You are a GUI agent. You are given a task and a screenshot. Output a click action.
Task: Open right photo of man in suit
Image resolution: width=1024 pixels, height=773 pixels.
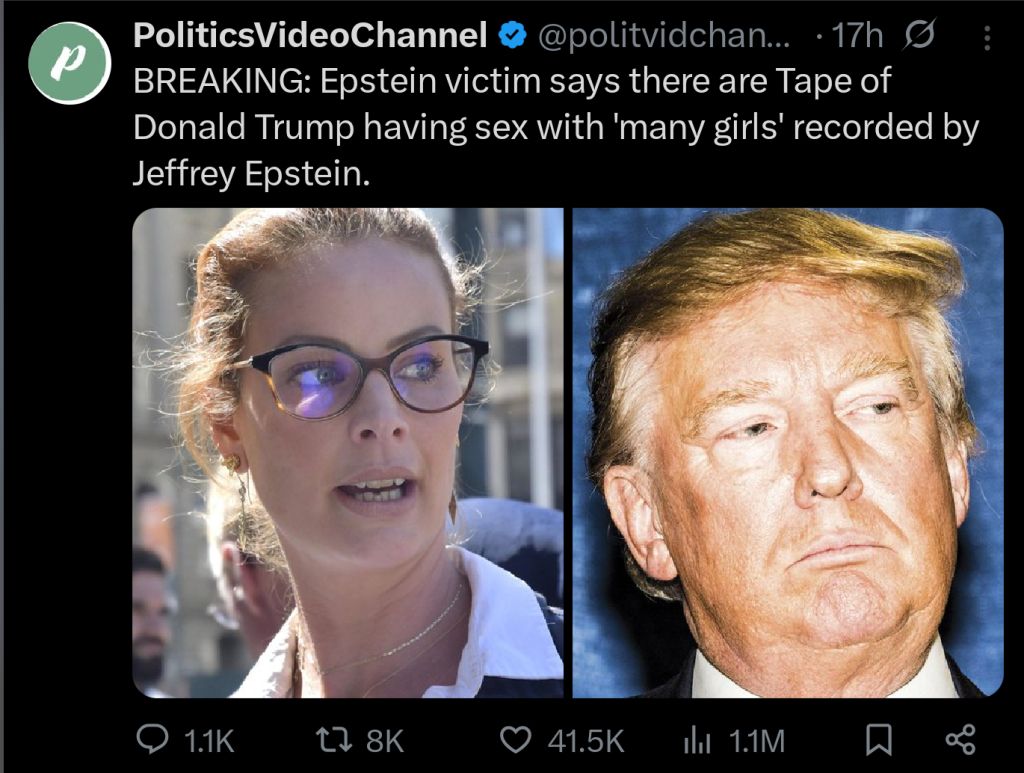pyautogui.click(x=788, y=452)
